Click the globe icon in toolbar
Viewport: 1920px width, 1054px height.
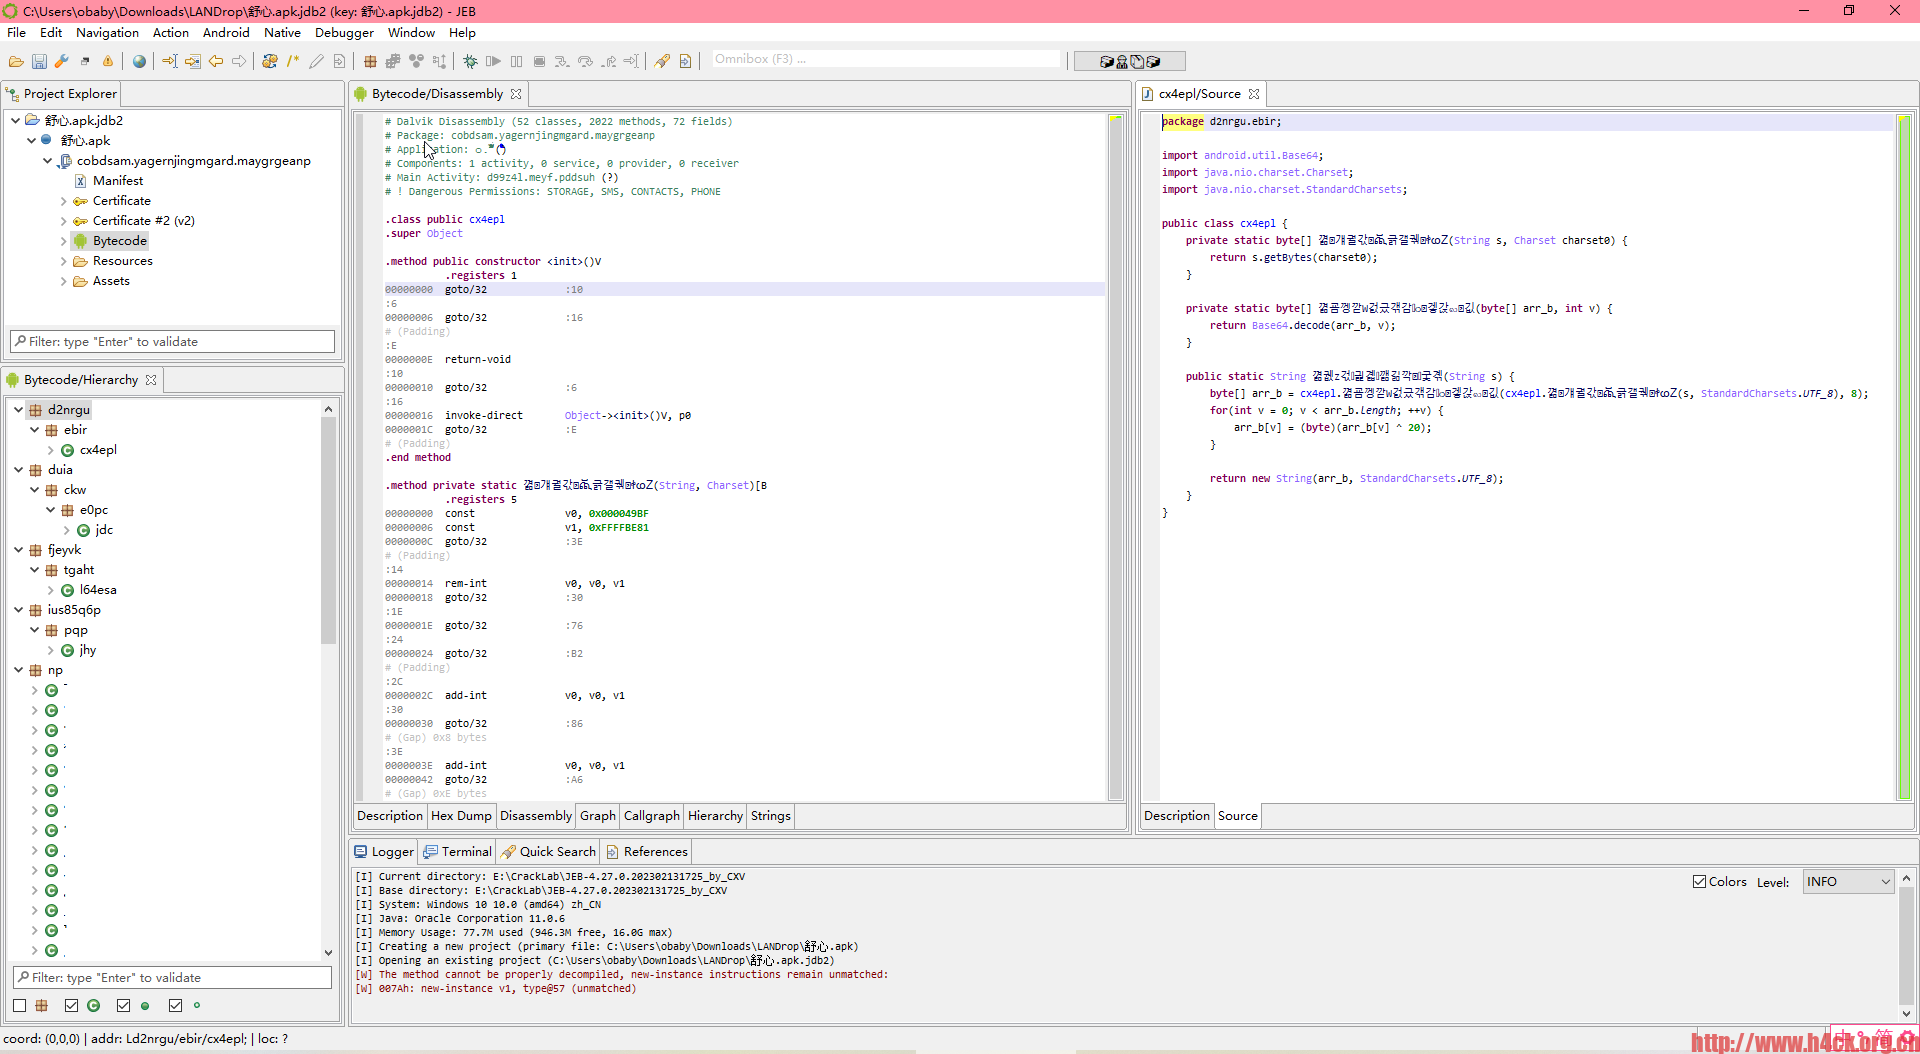click(139, 62)
